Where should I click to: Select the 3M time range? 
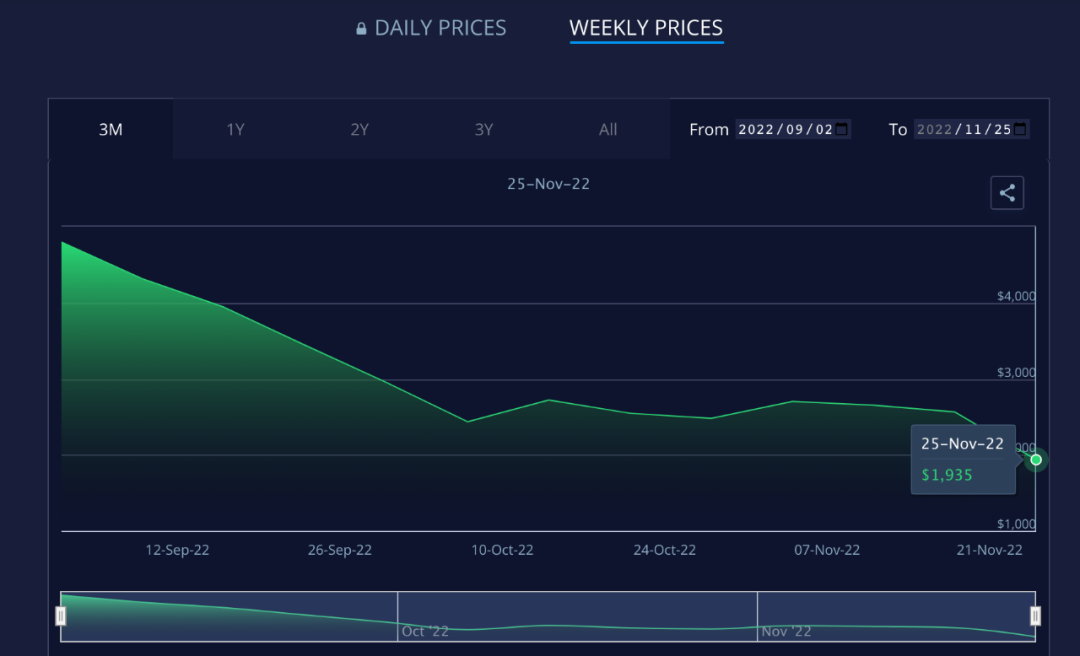[110, 129]
